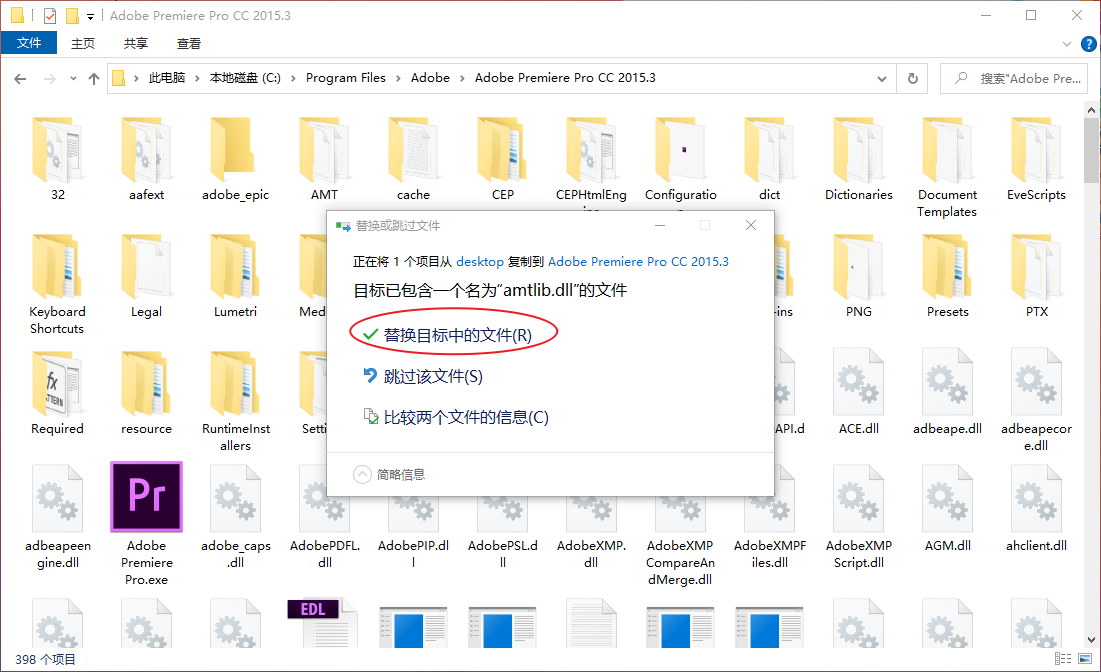Open the resource folder

pyautogui.click(x=146, y=384)
